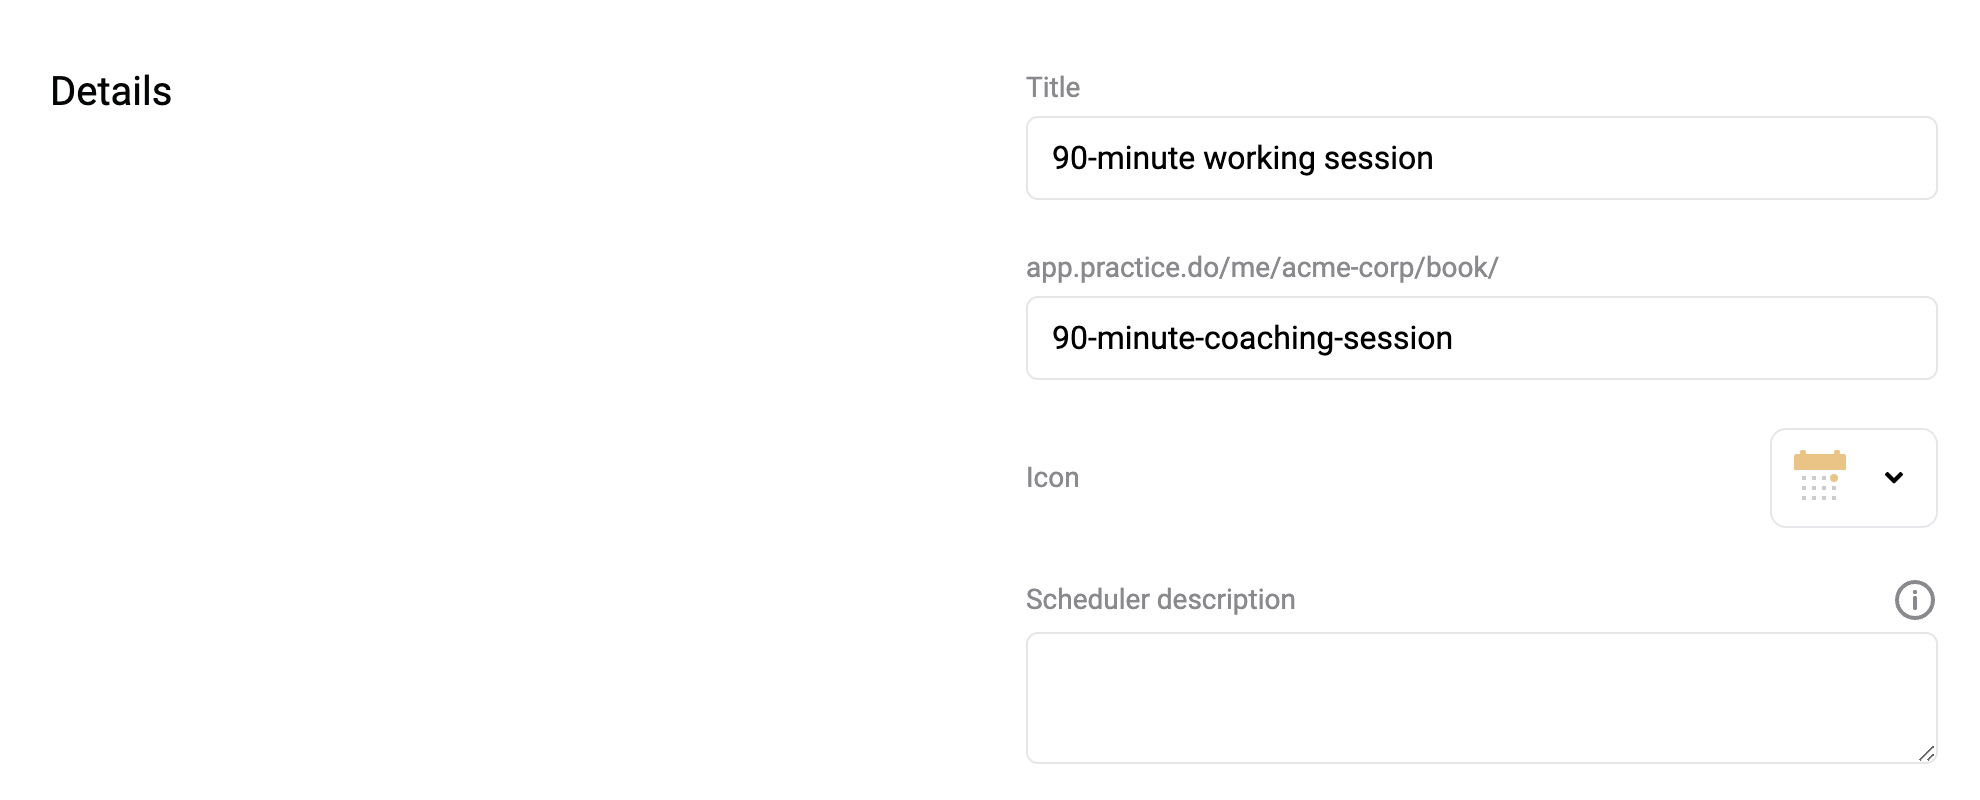The height and width of the screenshot is (800, 1980).
Task: Click the app.practice.do/me/acme-corp/book/ URL prefix label
Action: (1262, 267)
